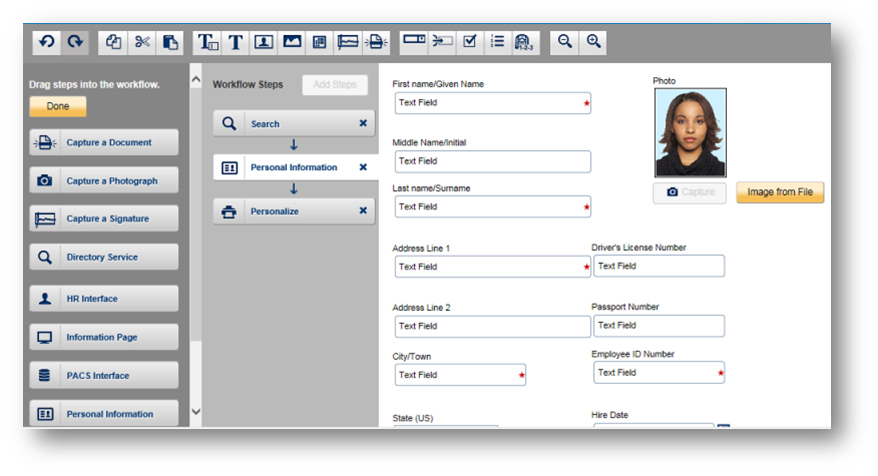The width and height of the screenshot is (878, 476).
Task: Insert the input field with arrow tool
Action: click(x=442, y=42)
